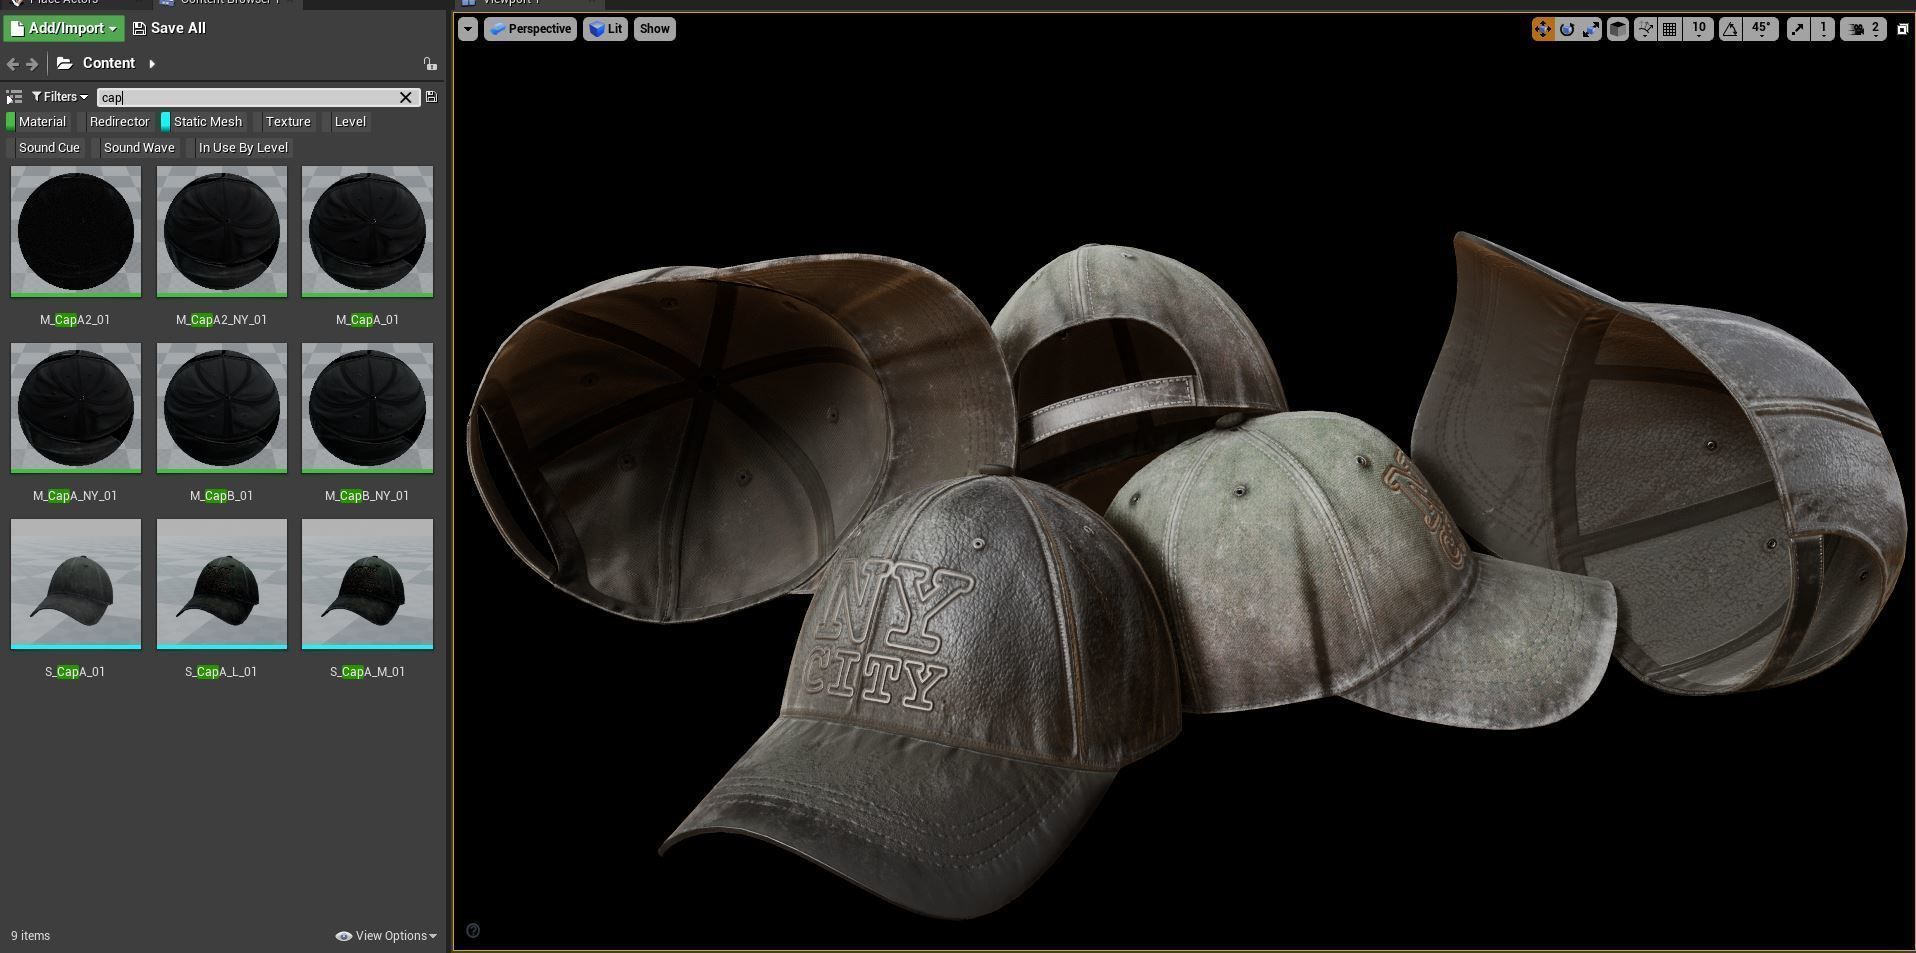
Task: Open the viewport options arrow menu
Action: (468, 29)
